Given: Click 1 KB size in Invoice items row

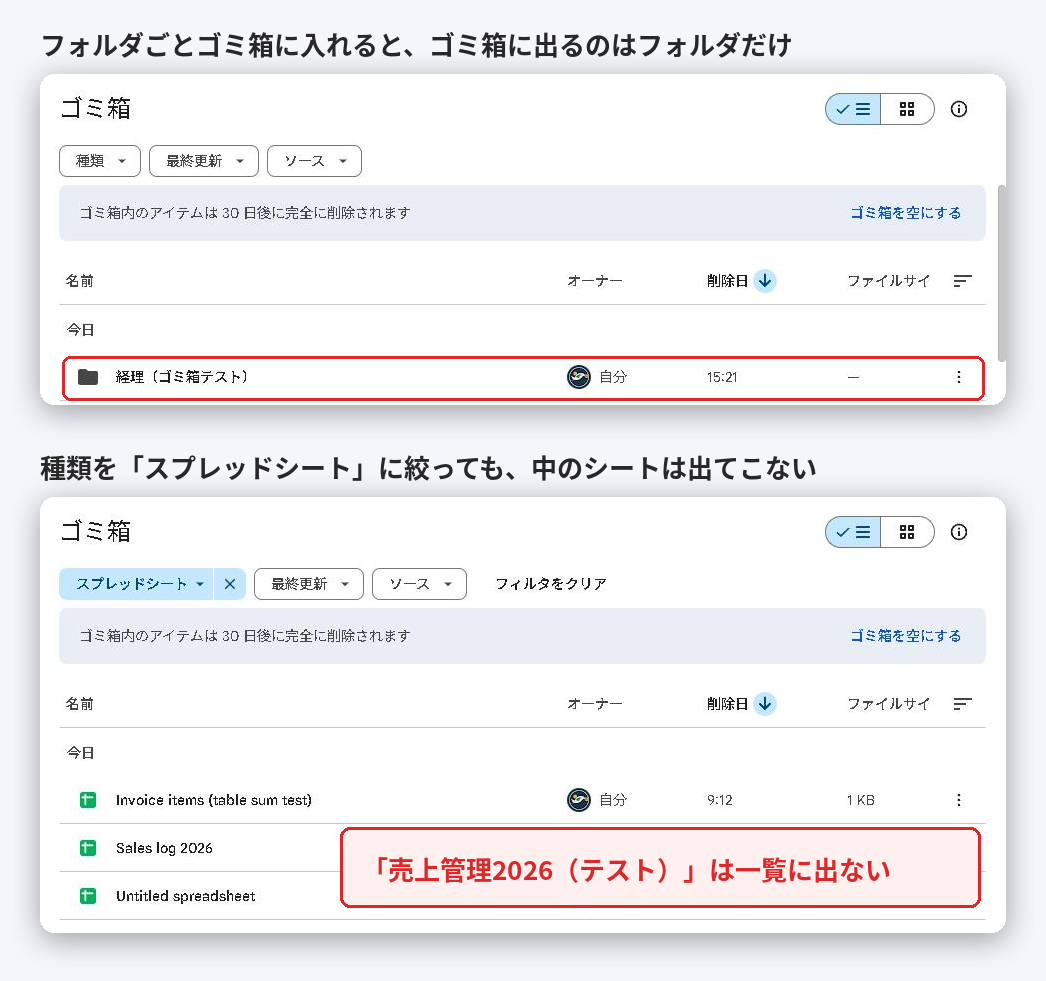Looking at the screenshot, I should 861,800.
